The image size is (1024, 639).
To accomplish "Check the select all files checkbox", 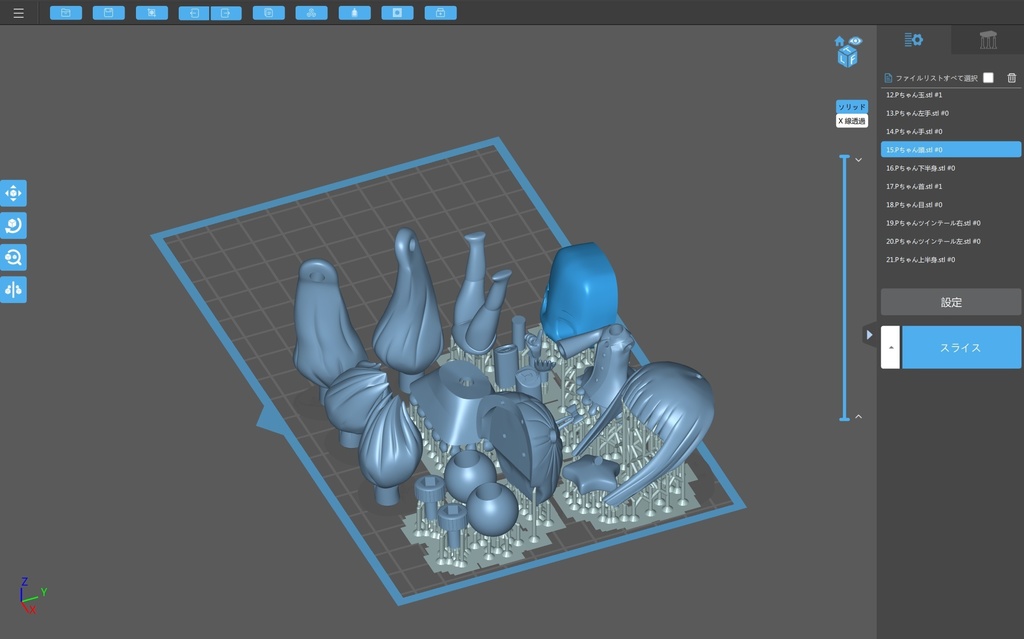I will click(x=988, y=78).
